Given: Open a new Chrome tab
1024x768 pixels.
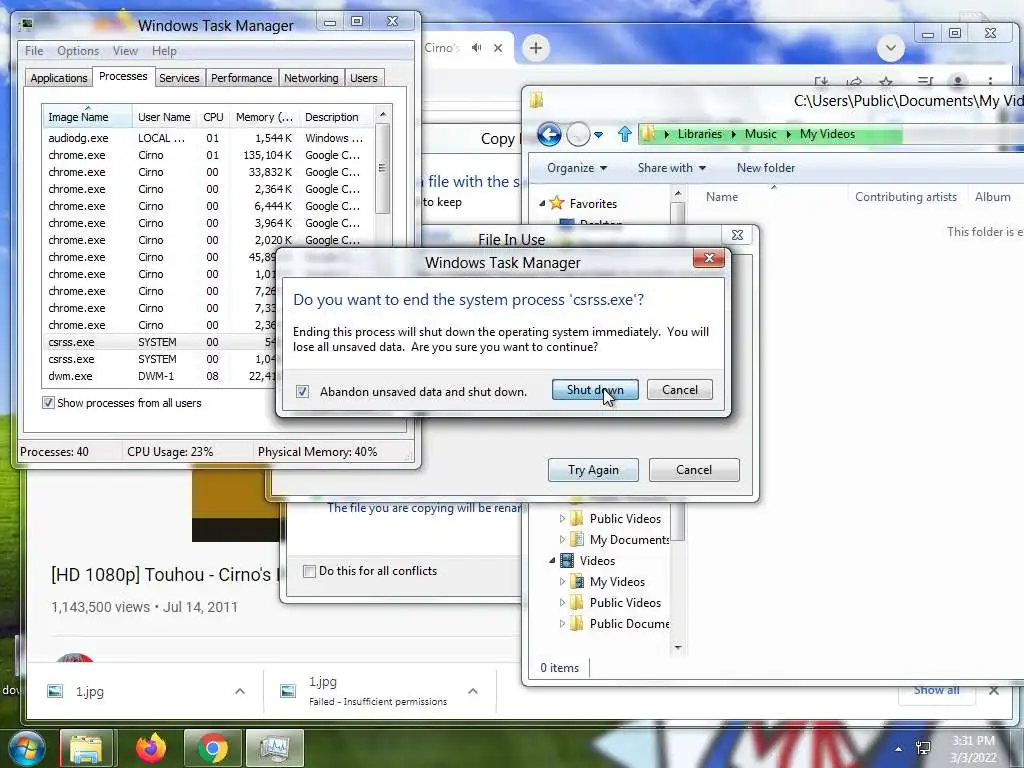Looking at the screenshot, I should coord(536,48).
